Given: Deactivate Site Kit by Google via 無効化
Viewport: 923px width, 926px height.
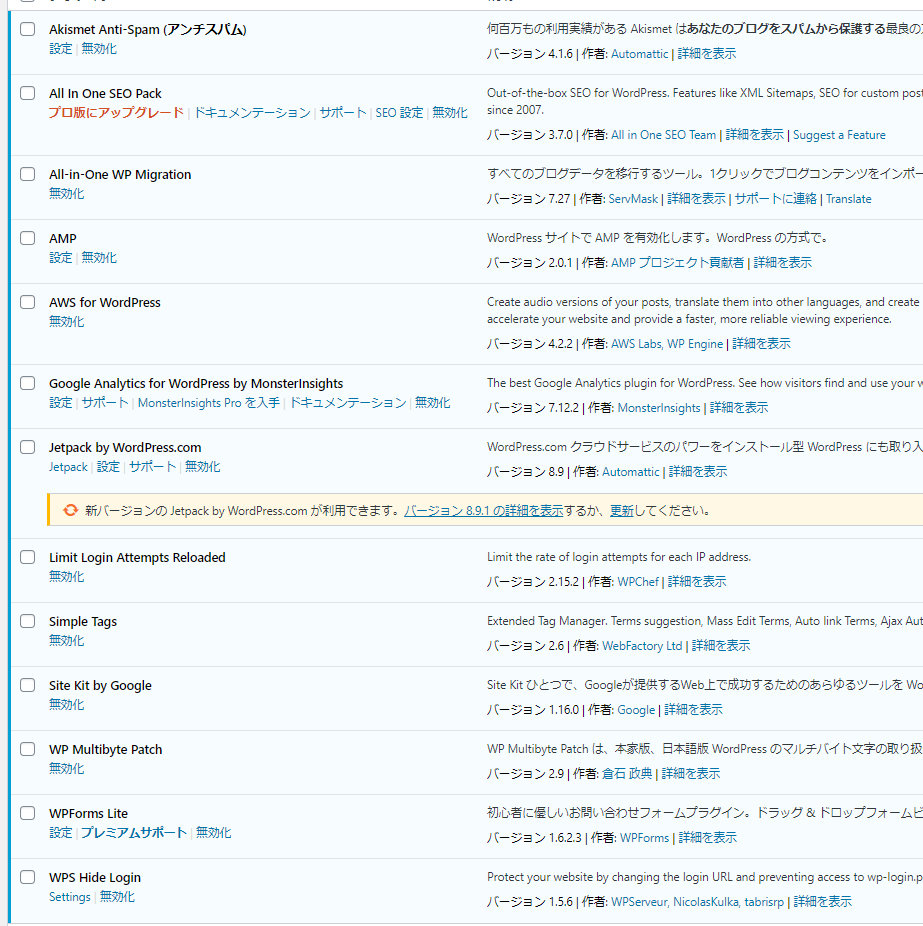Looking at the screenshot, I should [66, 705].
